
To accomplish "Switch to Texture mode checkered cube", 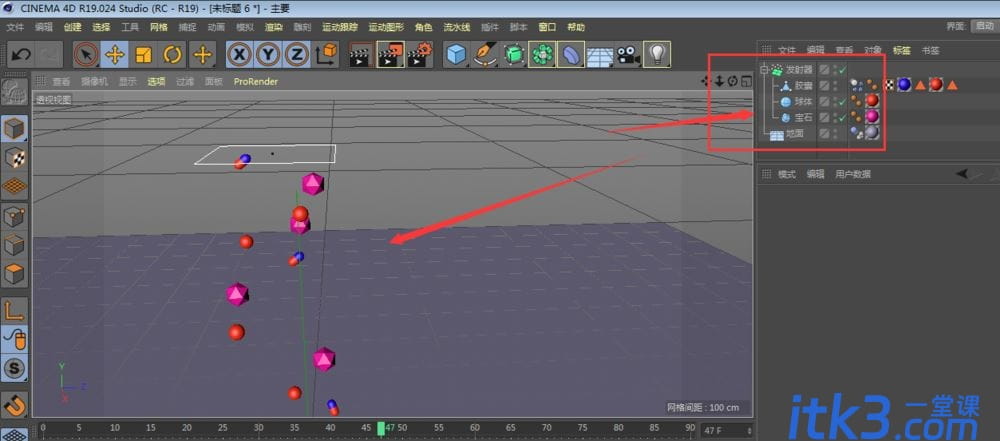I will click(15, 158).
